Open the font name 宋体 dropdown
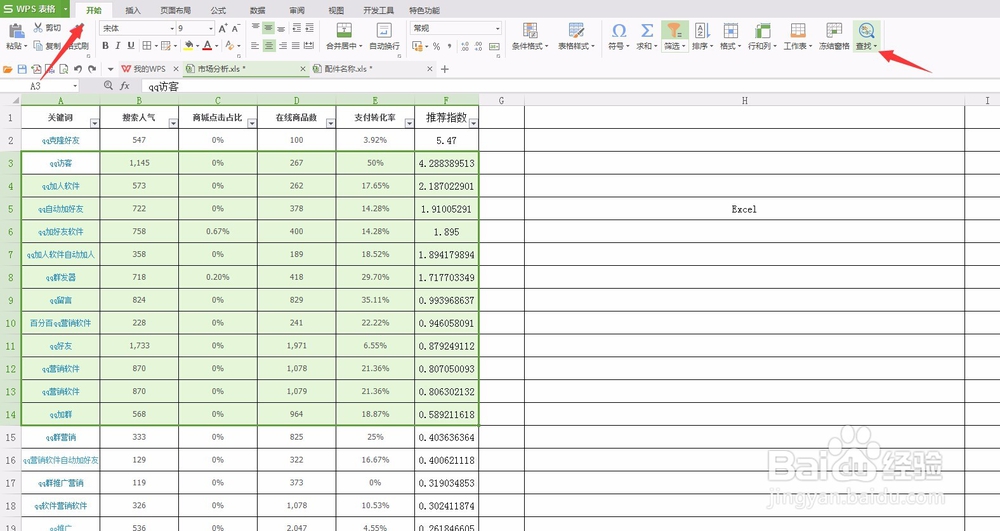Image resolution: width=1000 pixels, height=531 pixels. pos(172,29)
